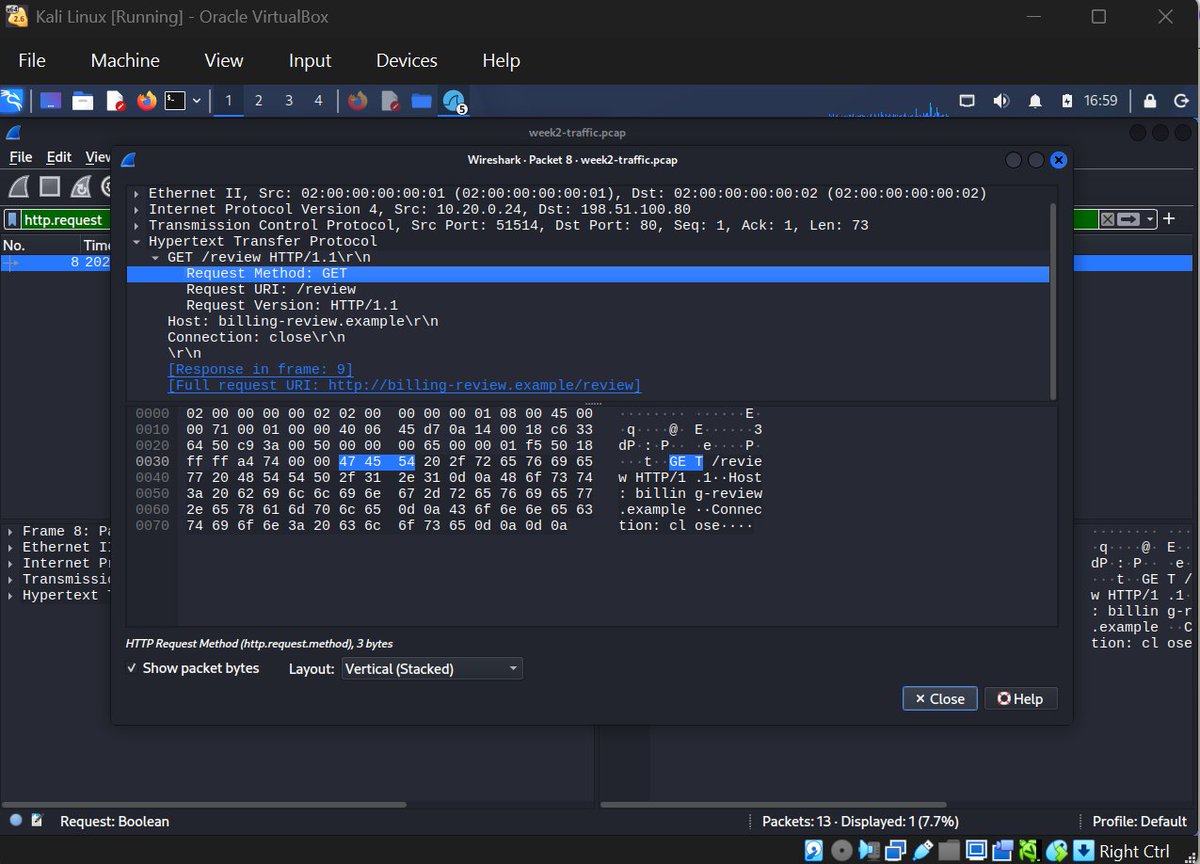Click the lock screen icon
The width and height of the screenshot is (1200, 864).
[1150, 101]
